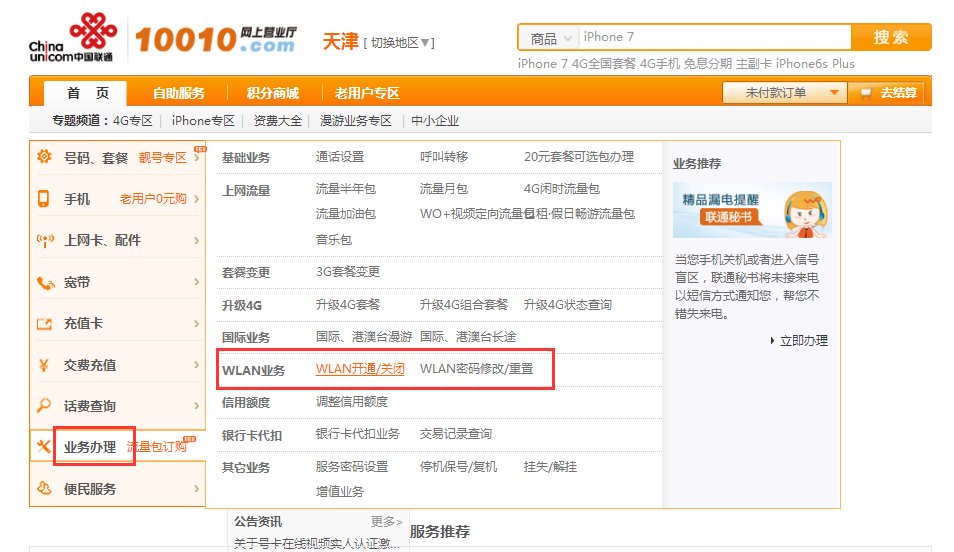This screenshot has width=954, height=552.
Task: Open the 3G套餐变更 link
Action: click(x=347, y=271)
